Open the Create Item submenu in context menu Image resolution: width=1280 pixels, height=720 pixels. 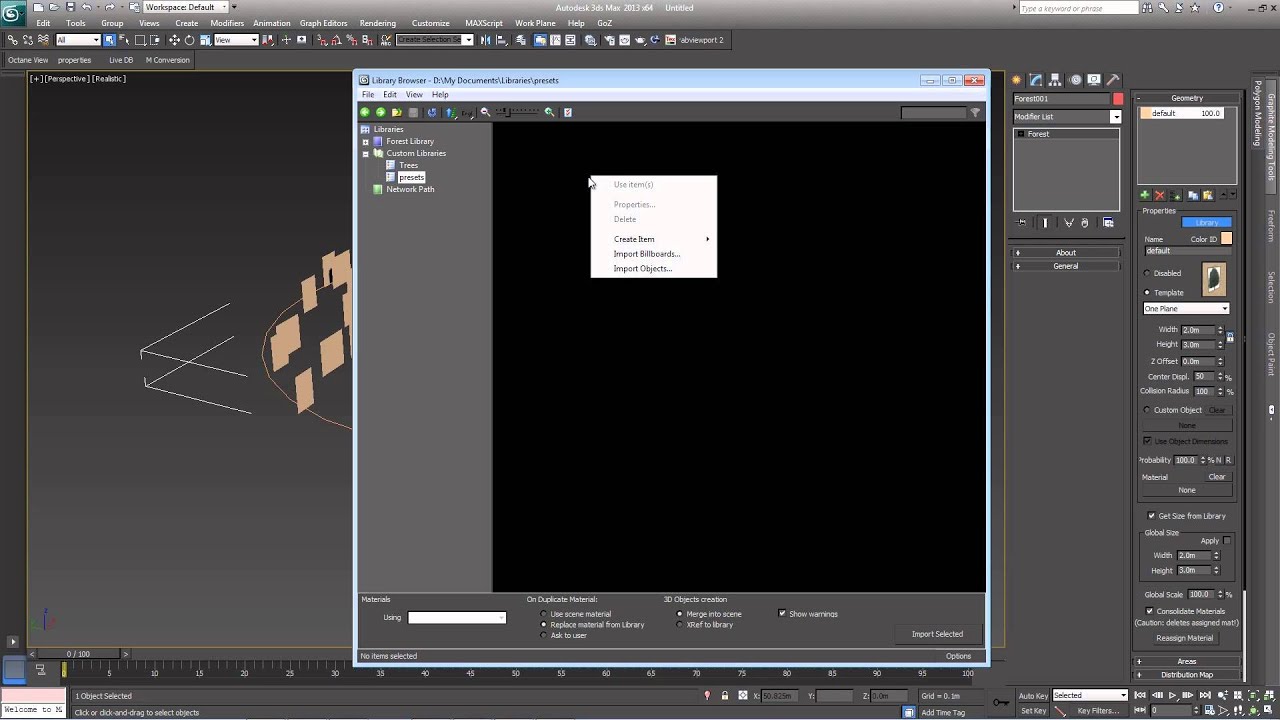pos(654,239)
